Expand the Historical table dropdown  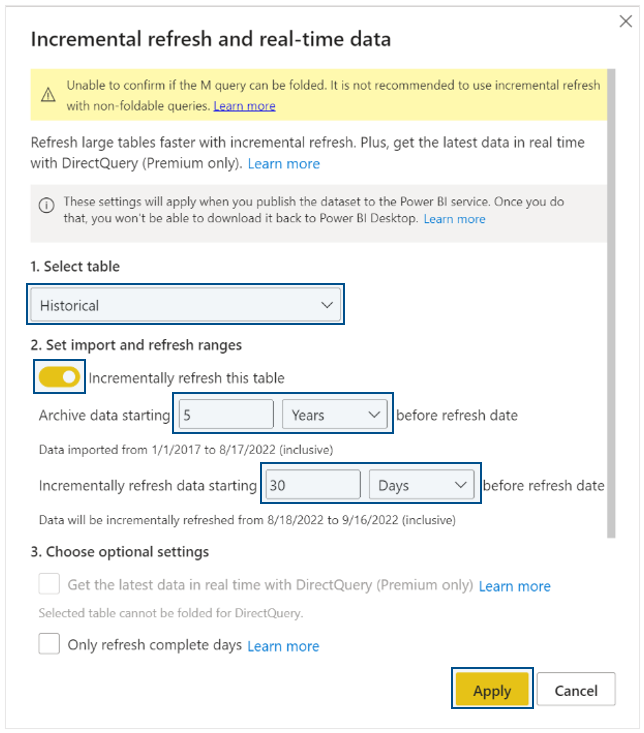(186, 304)
